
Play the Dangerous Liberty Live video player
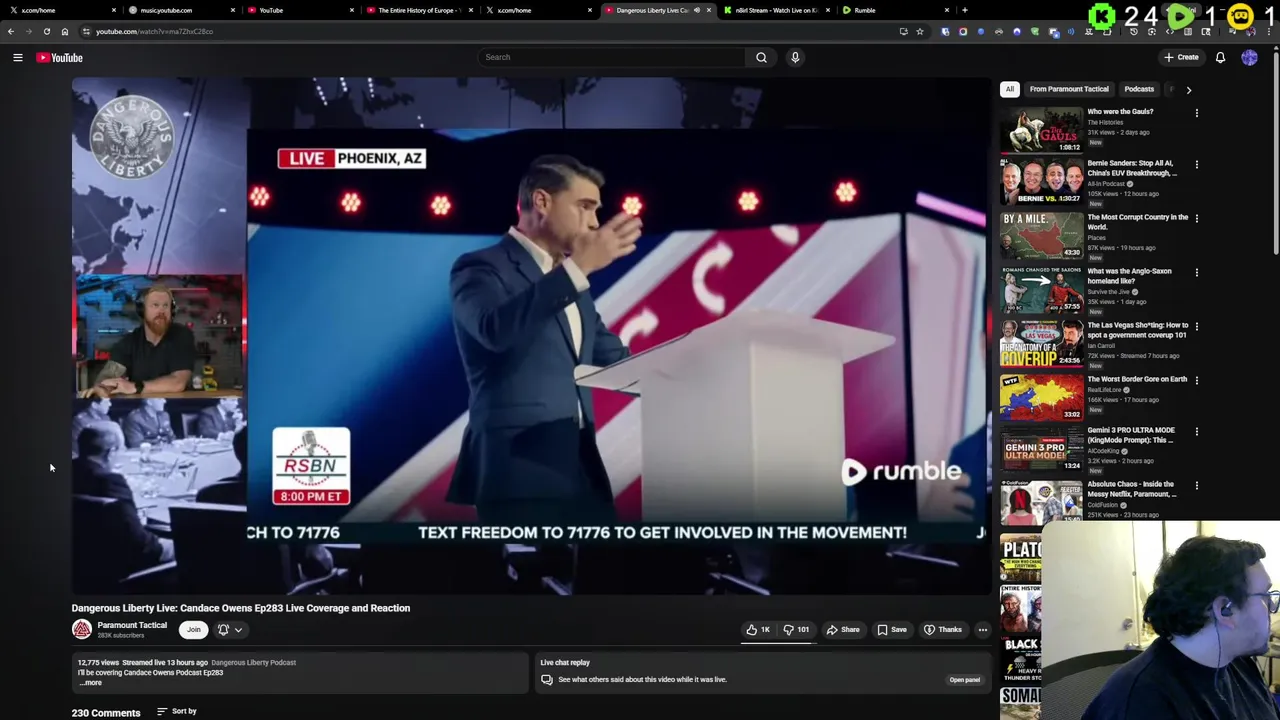pyautogui.click(x=531, y=337)
